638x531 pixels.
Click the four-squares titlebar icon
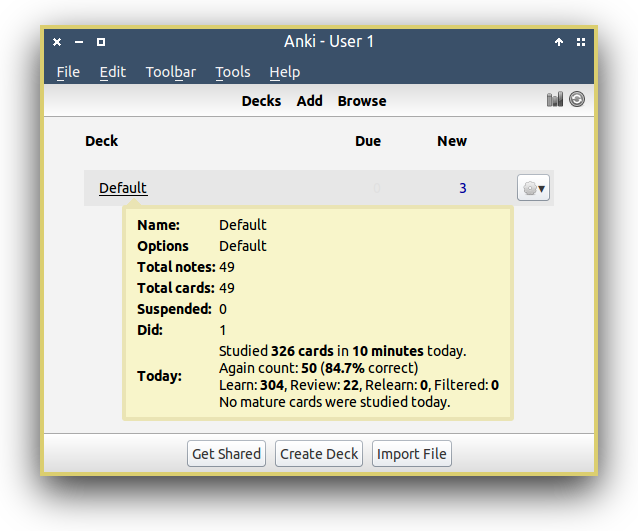pos(581,42)
